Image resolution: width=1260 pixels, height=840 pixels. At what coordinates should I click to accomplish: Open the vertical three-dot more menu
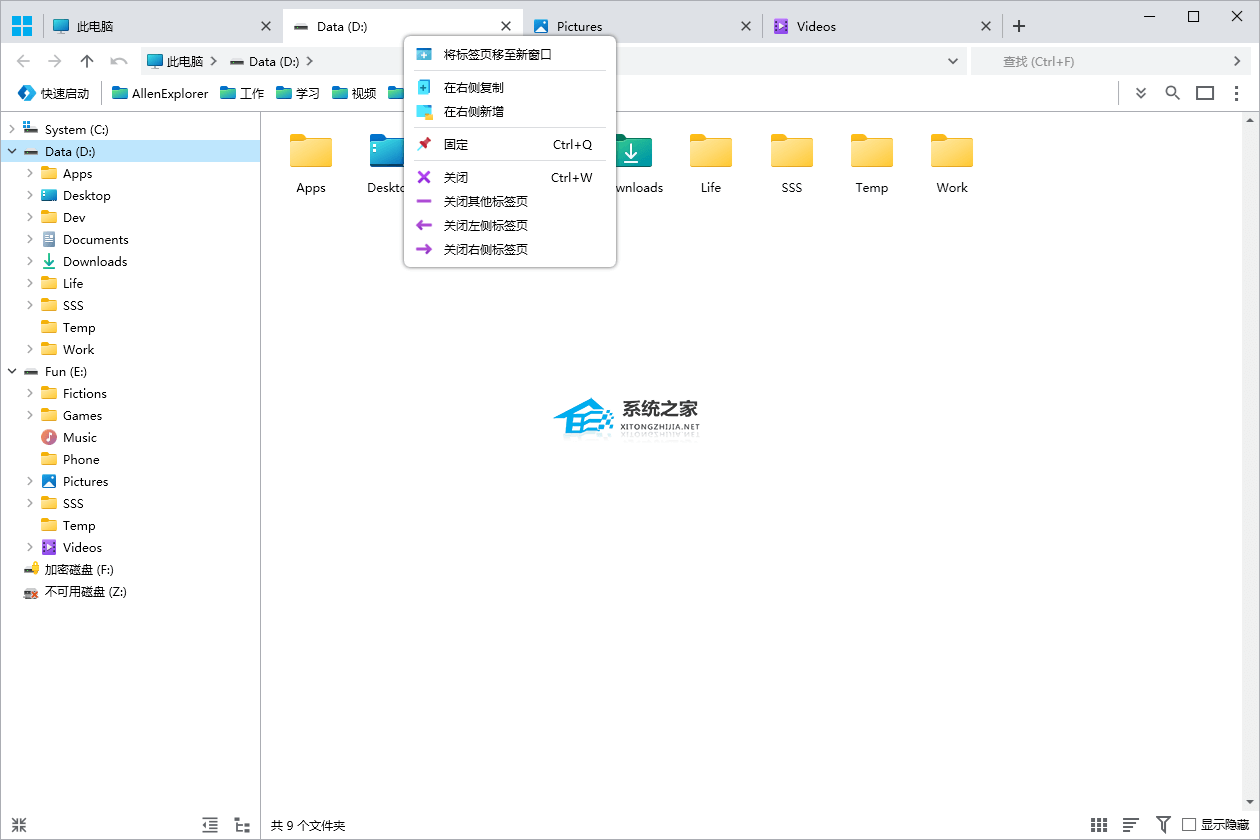(x=1237, y=93)
